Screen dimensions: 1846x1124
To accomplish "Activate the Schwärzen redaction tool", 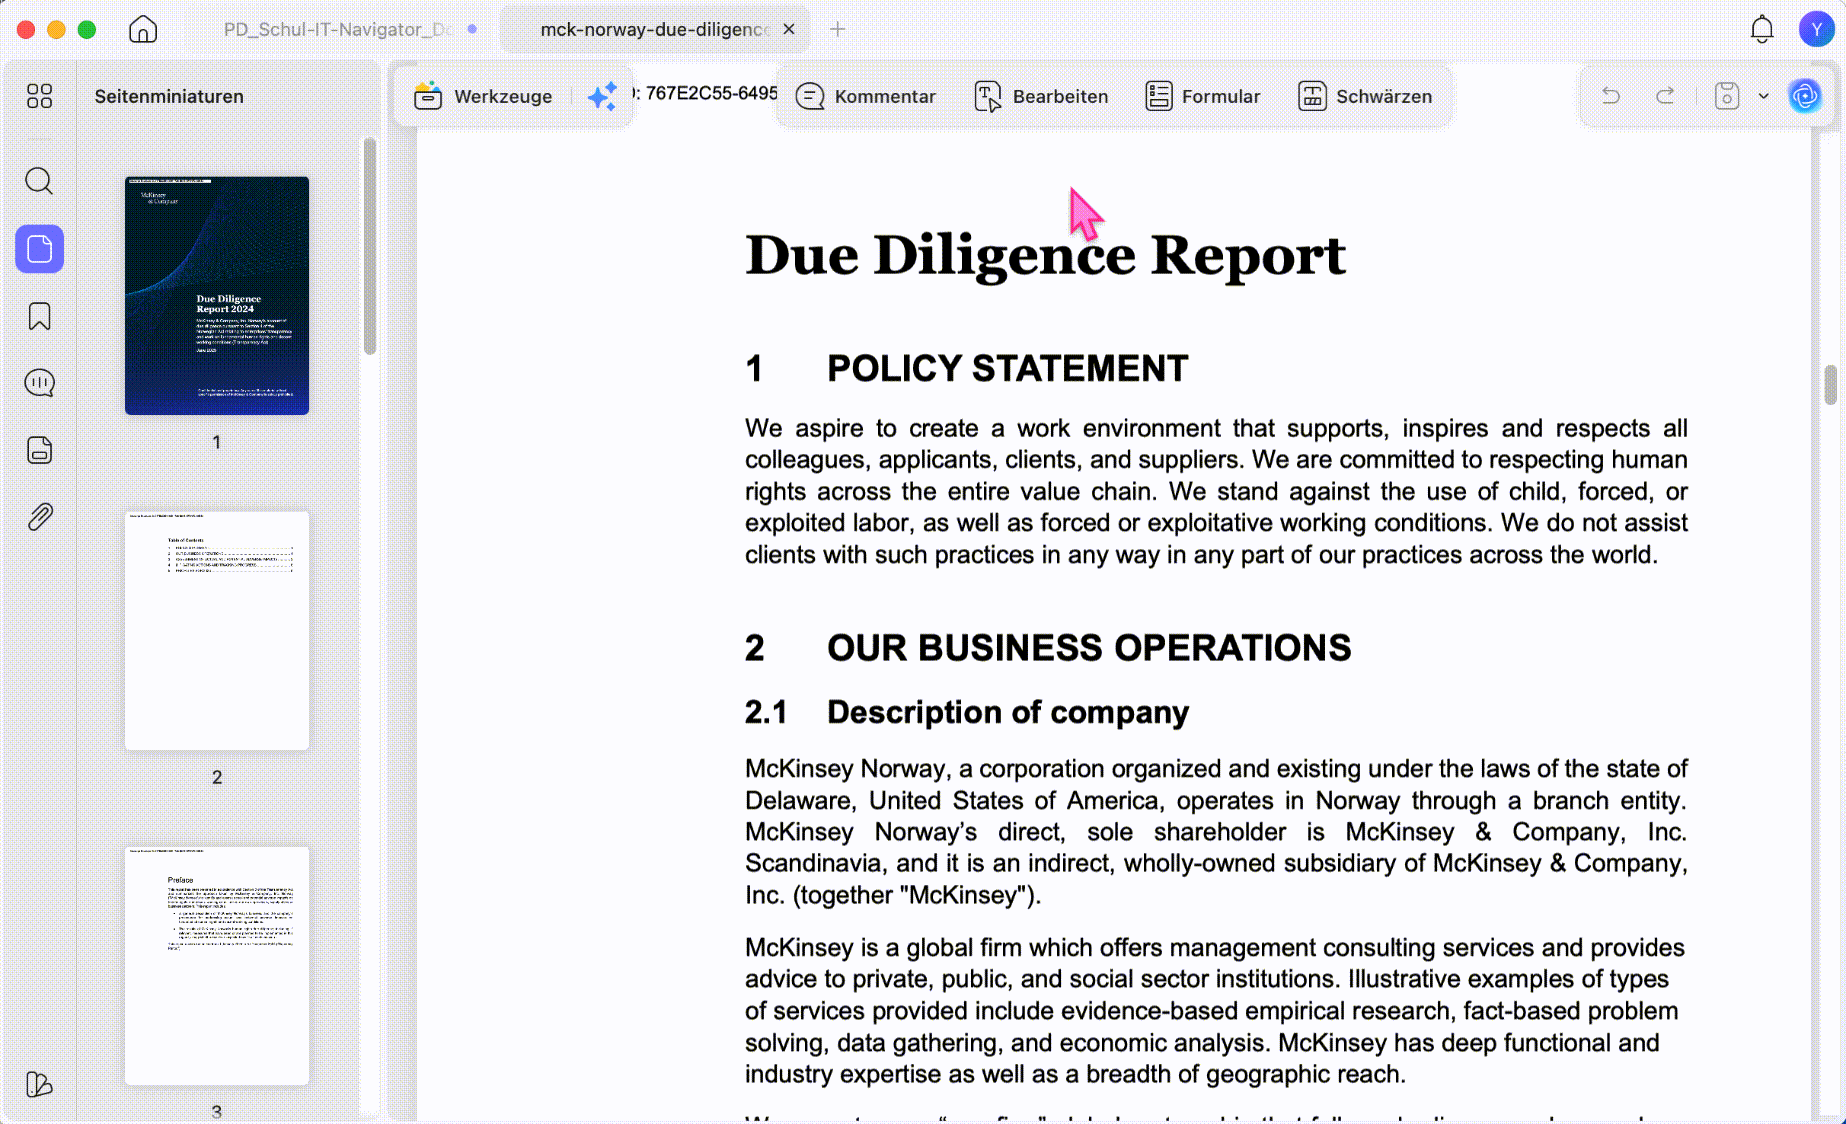I will (1365, 96).
